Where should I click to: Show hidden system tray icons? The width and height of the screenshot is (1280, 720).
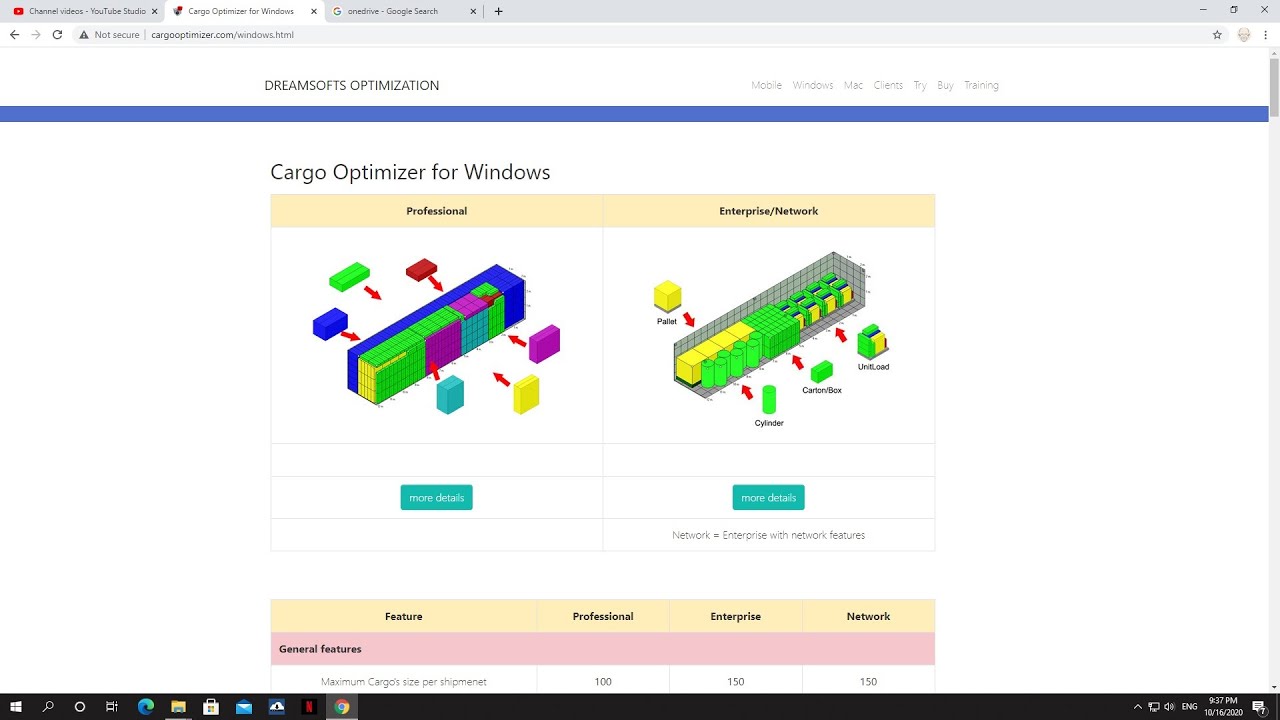[x=1137, y=707]
